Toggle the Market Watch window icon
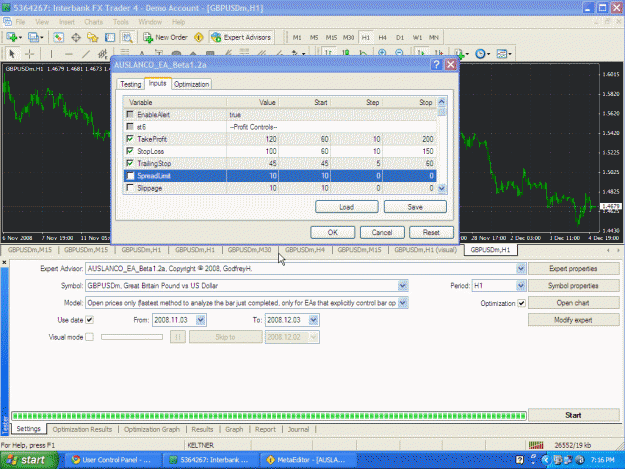 pos(59,37)
